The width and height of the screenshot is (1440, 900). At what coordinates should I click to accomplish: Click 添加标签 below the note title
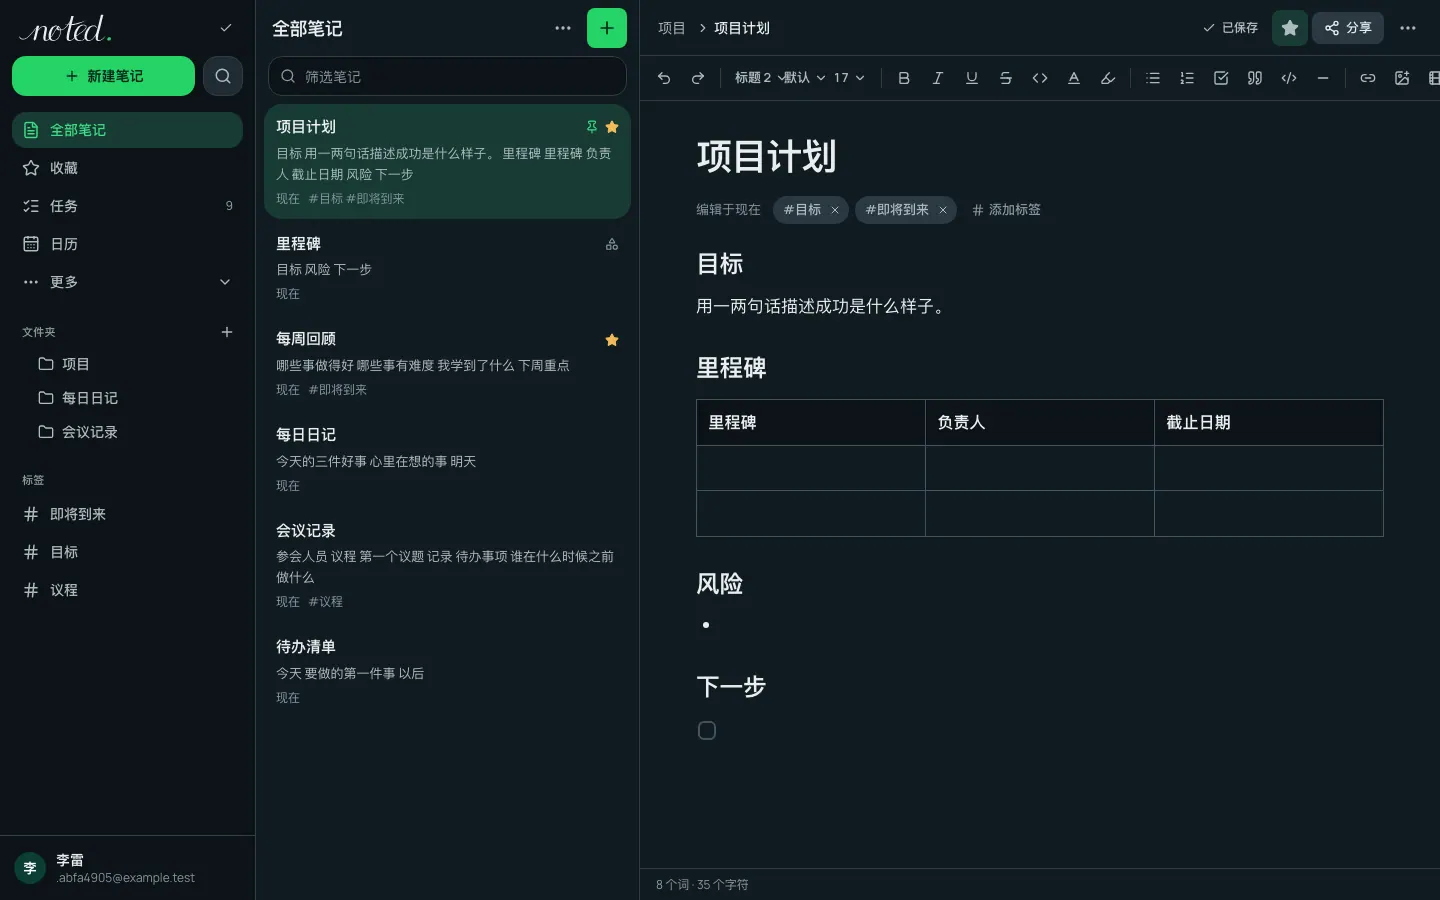pyautogui.click(x=1006, y=210)
